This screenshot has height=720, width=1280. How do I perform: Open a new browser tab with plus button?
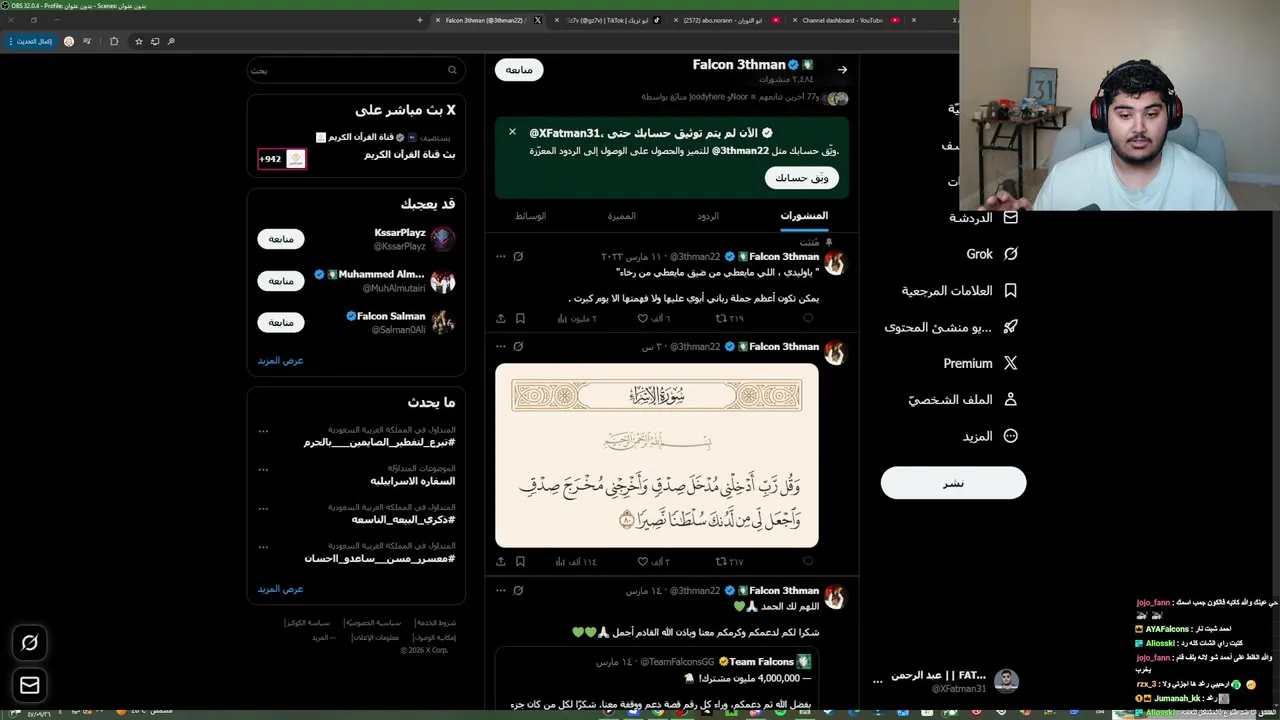pos(420,20)
